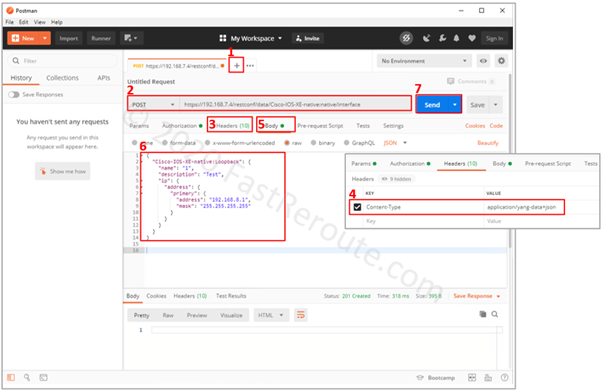Open the console icon in status bar
The width and height of the screenshot is (602, 392).
43,377
